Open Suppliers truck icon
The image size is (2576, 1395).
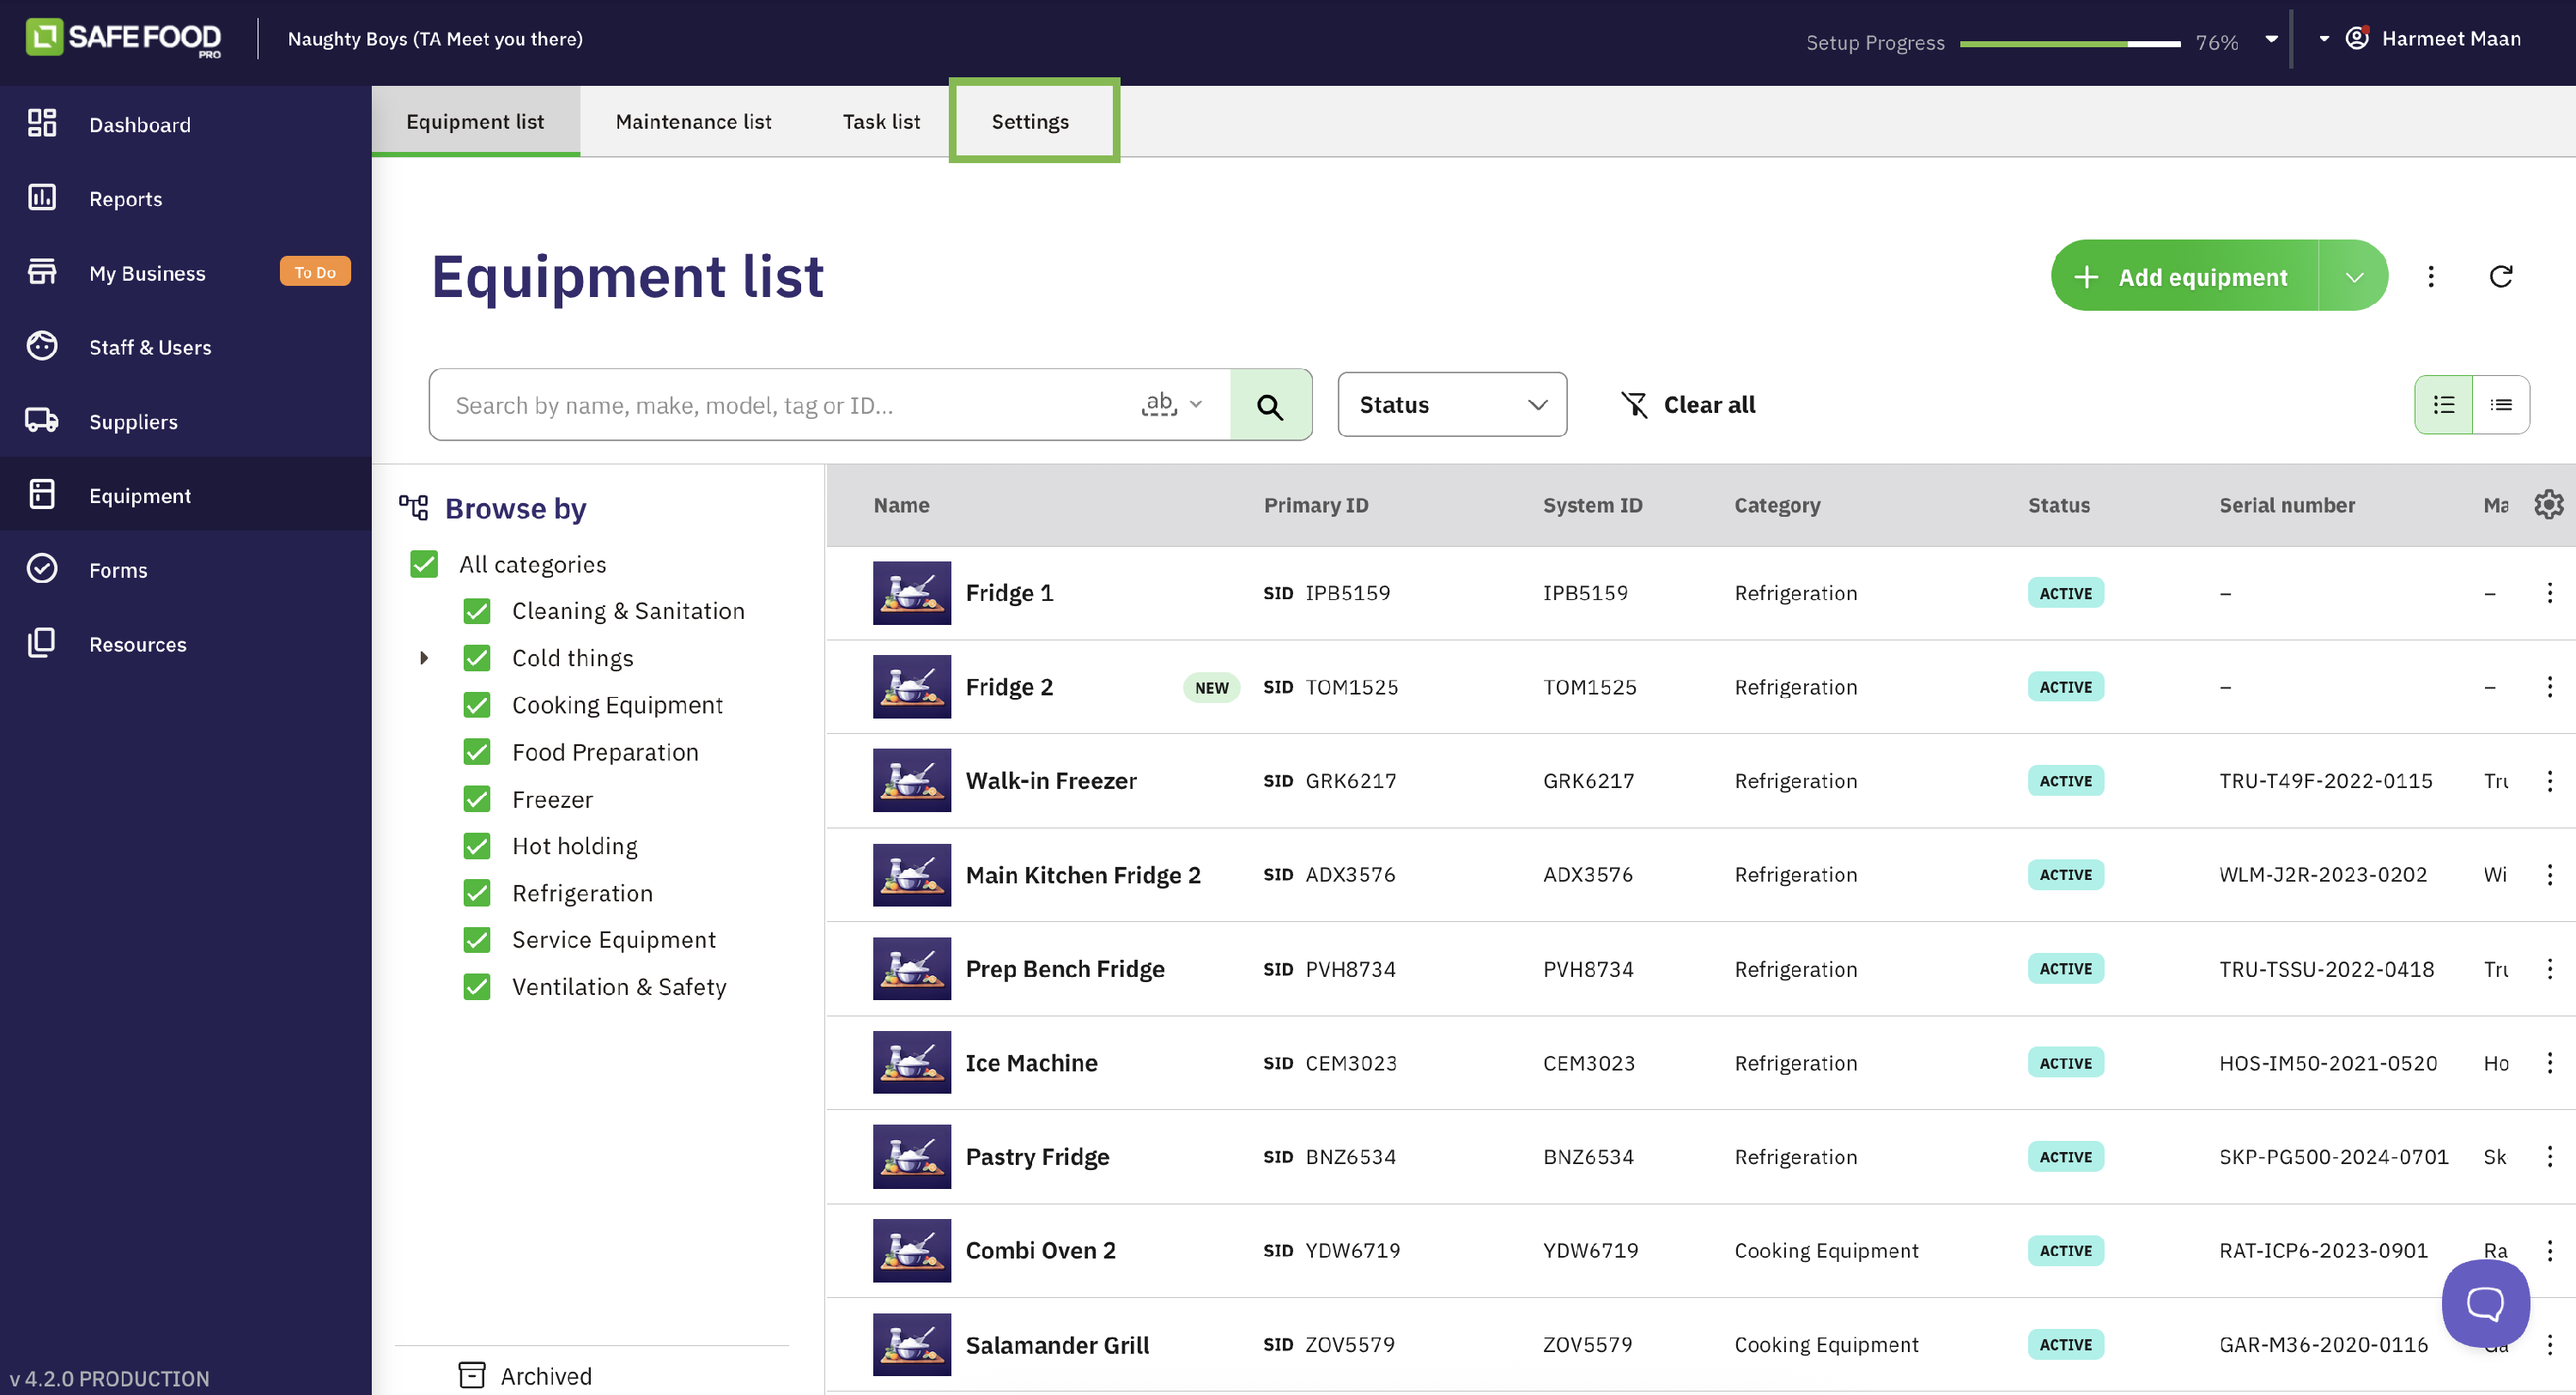(x=42, y=420)
